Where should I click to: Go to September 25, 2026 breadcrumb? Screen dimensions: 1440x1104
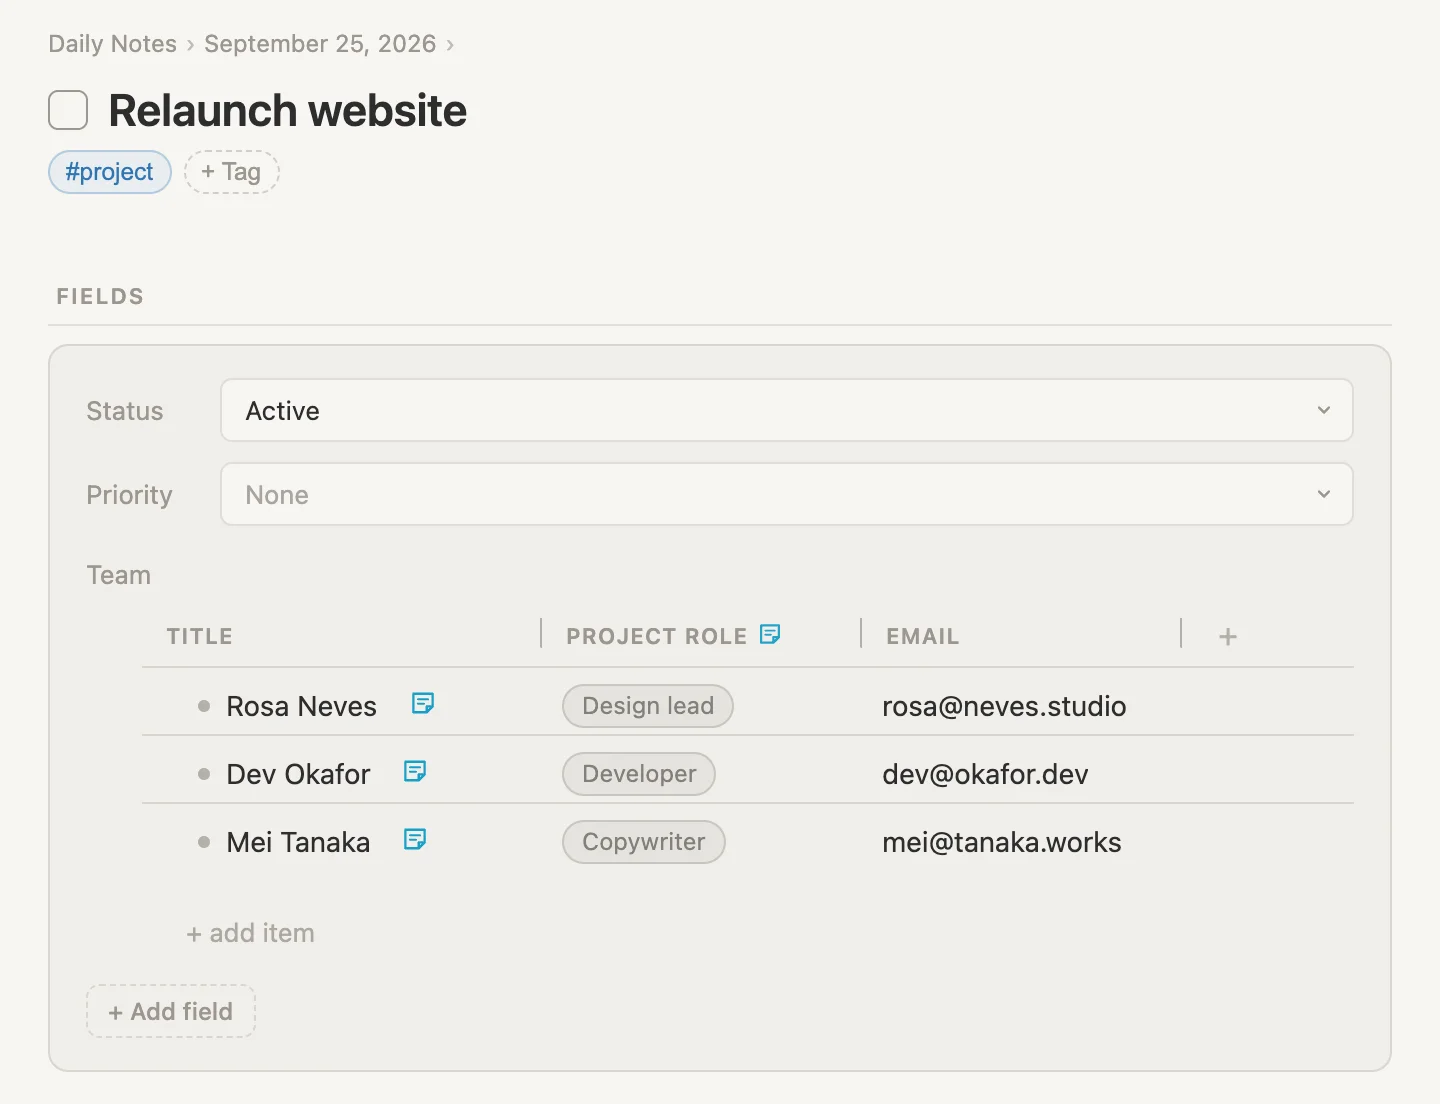point(320,44)
